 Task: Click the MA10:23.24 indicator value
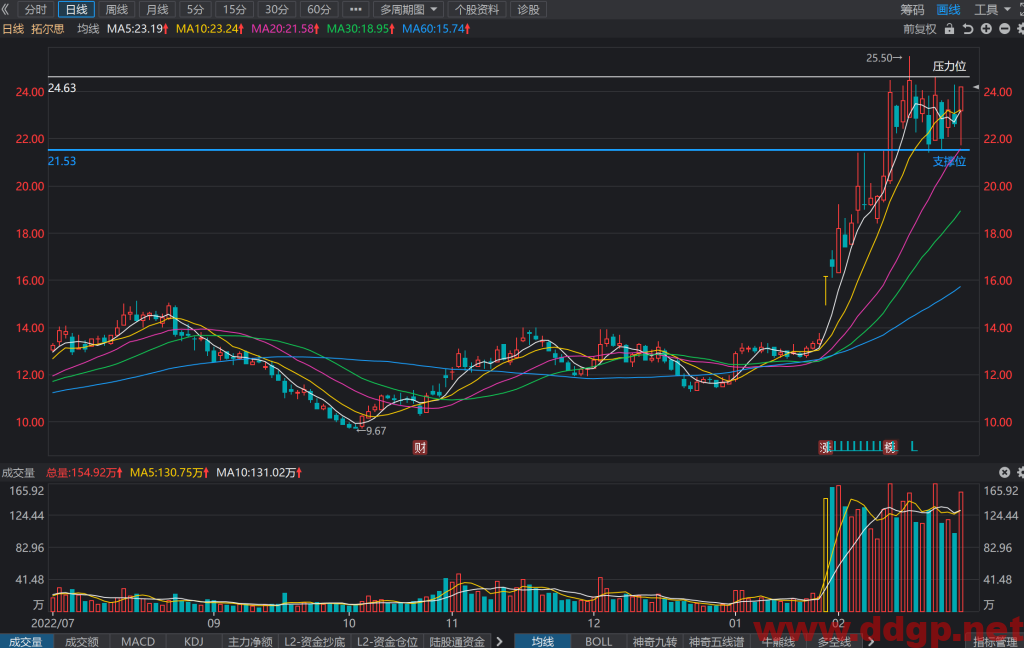210,29
